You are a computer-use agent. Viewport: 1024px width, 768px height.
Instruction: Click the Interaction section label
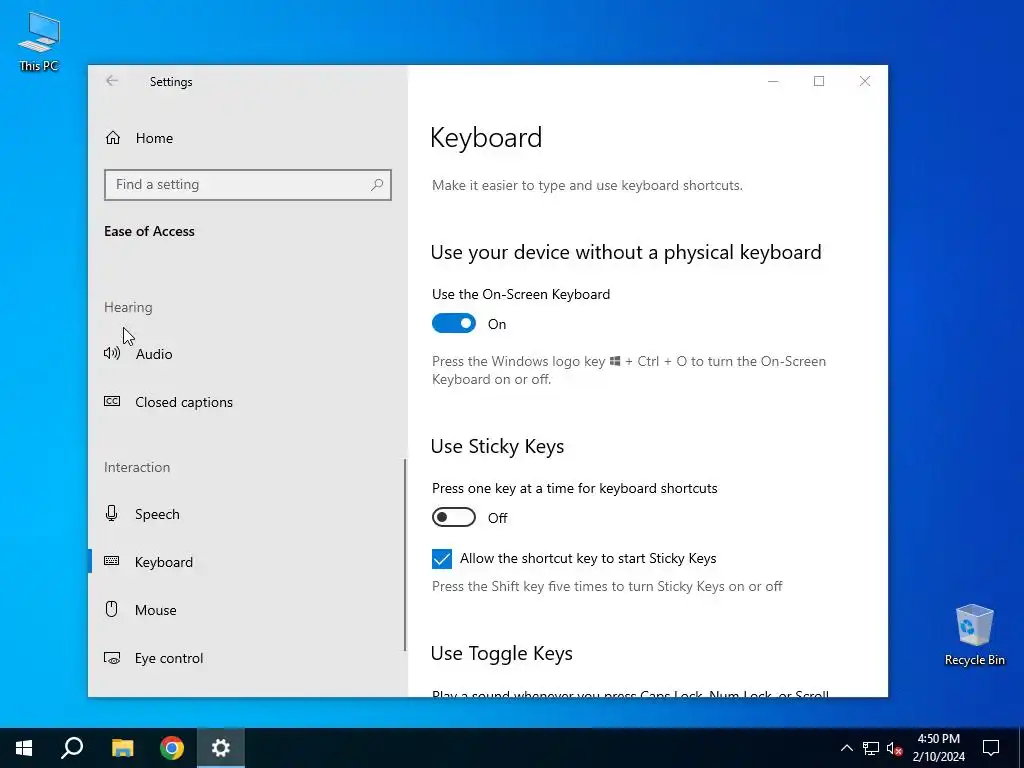(x=136, y=467)
